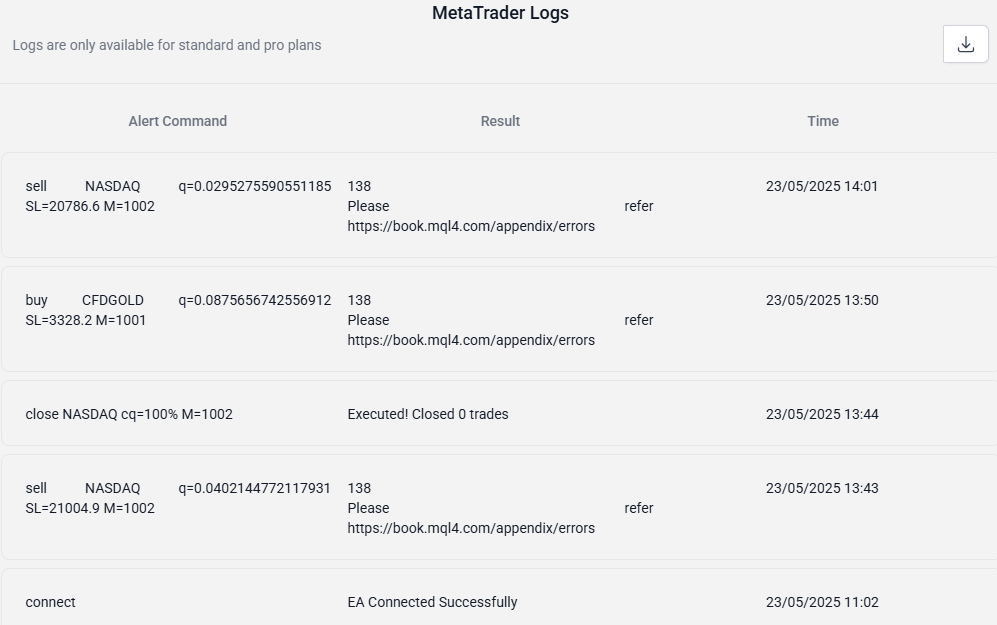Click the Time column header
The image size is (997, 625).
(823, 121)
